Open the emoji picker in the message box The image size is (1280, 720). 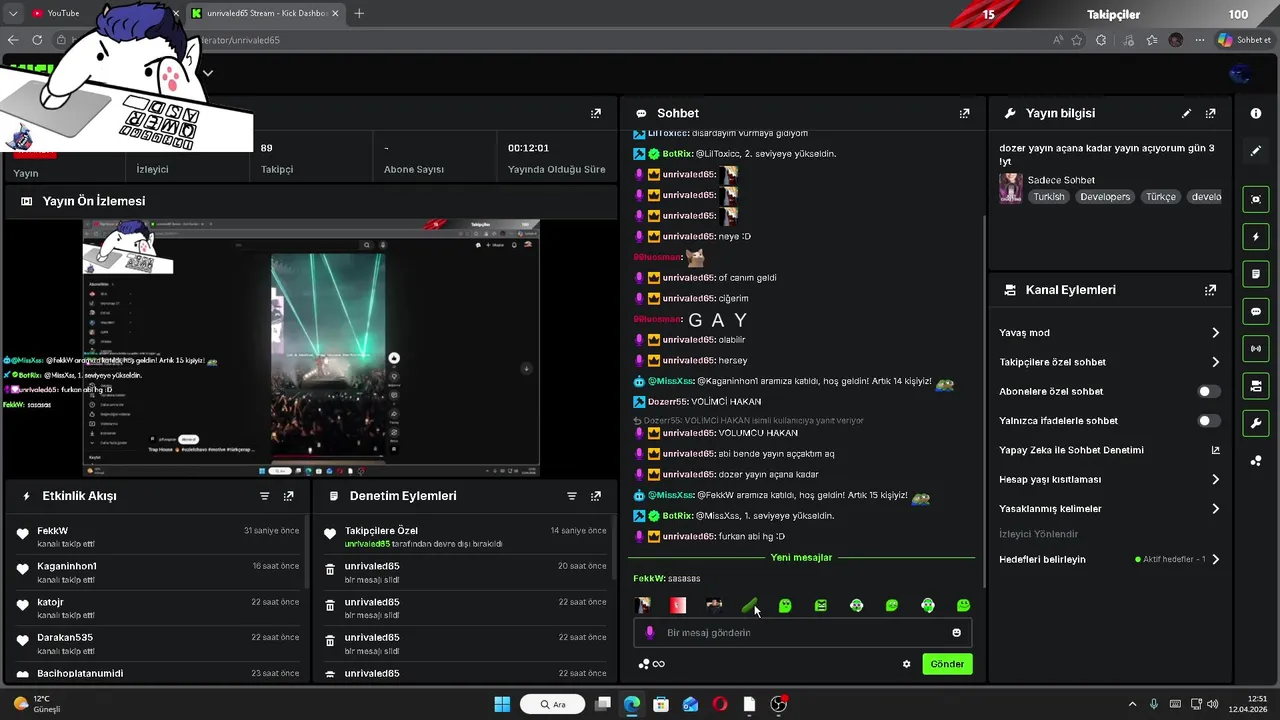pyautogui.click(x=956, y=633)
